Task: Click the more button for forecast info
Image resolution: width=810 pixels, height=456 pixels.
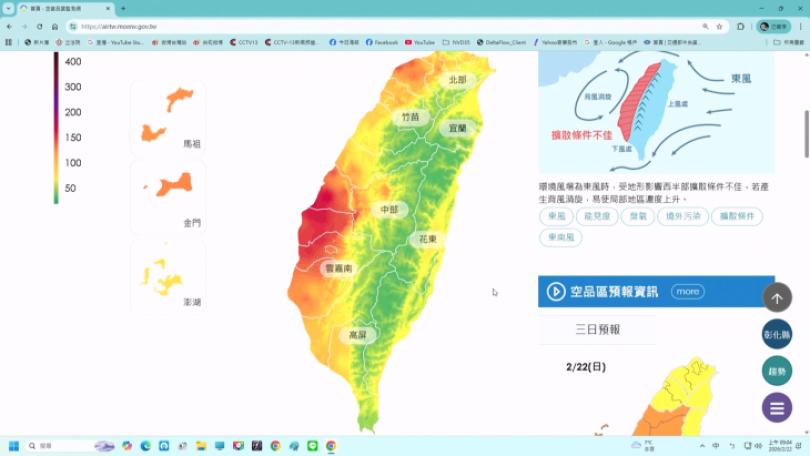Action: 687,292
